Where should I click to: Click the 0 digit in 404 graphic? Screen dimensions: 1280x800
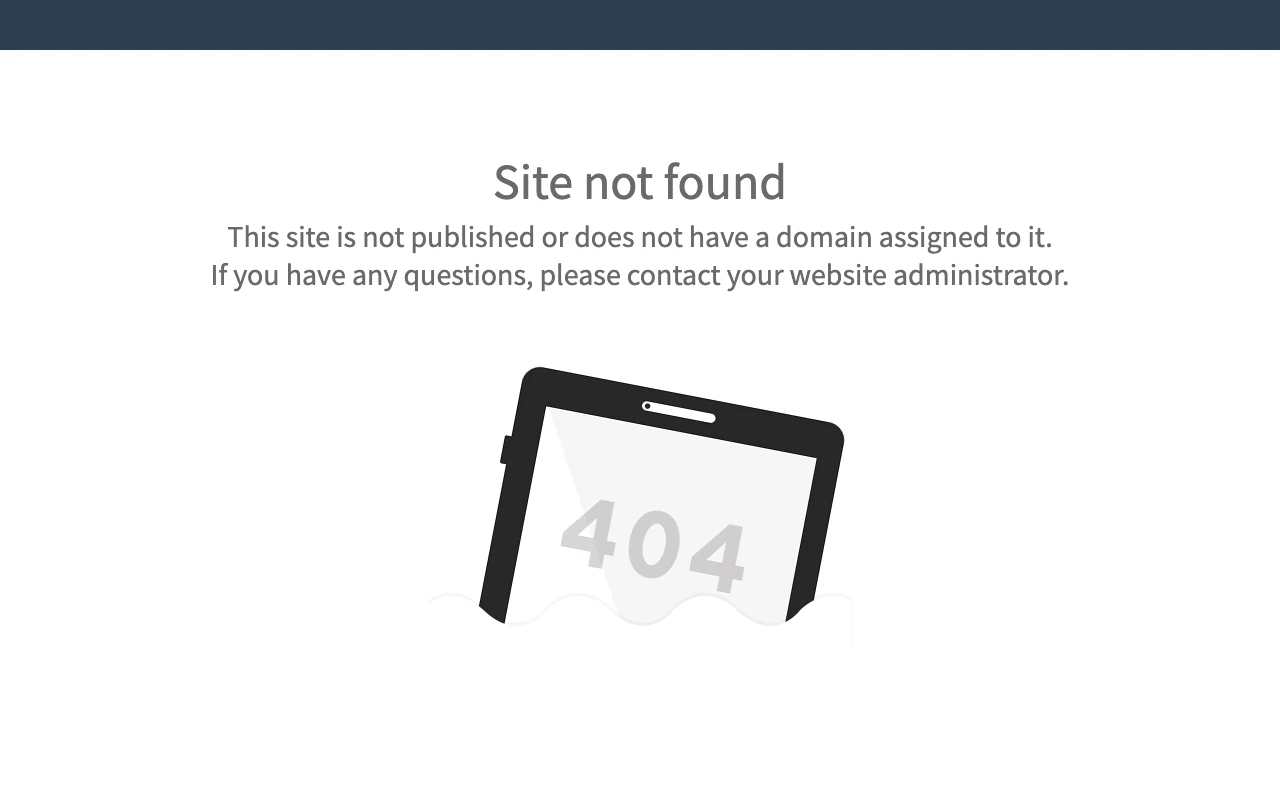click(x=652, y=545)
